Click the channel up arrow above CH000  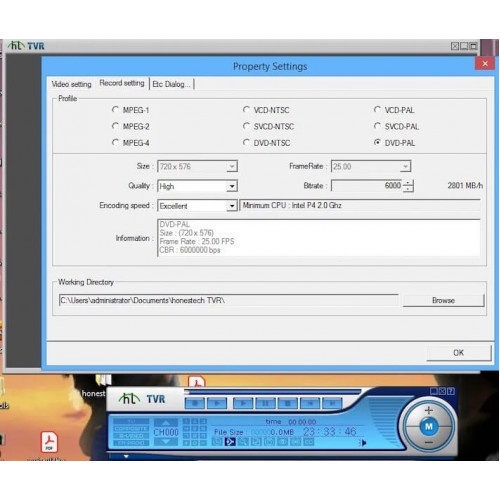[x=166, y=423]
